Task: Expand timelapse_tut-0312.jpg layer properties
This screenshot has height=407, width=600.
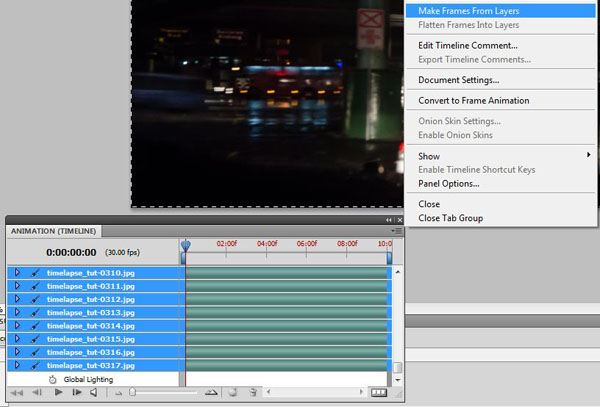Action: tap(17, 299)
